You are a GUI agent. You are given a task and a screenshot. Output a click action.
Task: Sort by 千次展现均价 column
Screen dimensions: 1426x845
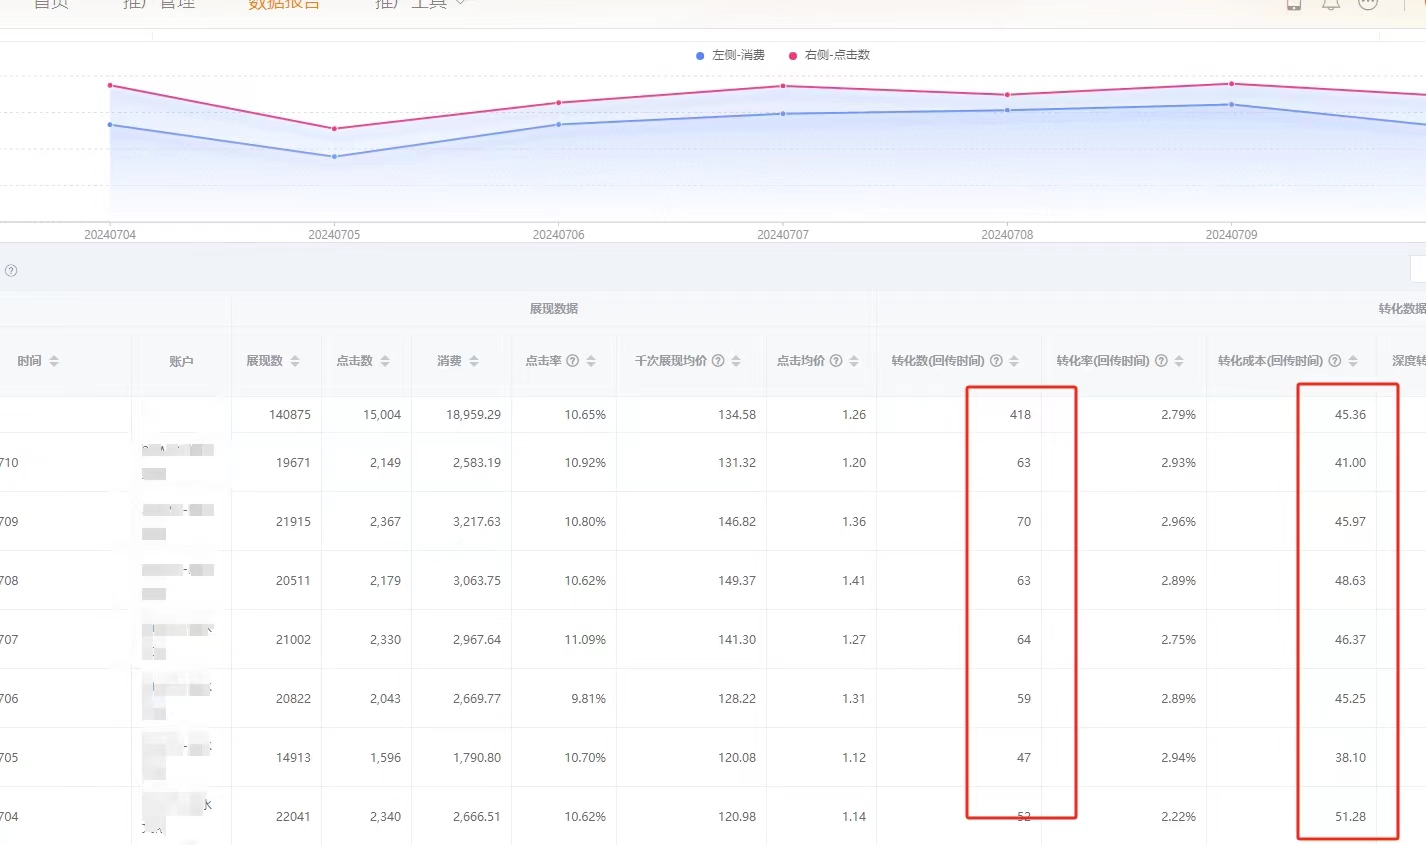click(736, 361)
